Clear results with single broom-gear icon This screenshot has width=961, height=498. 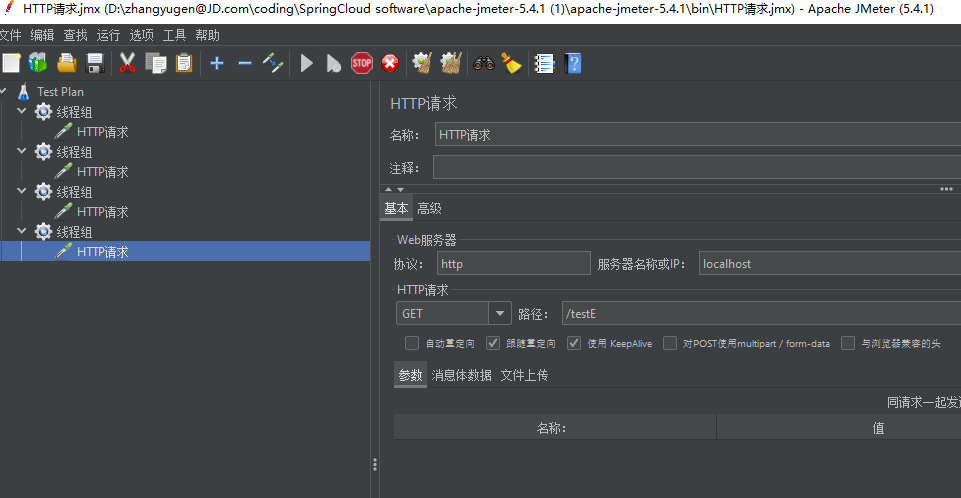422,63
